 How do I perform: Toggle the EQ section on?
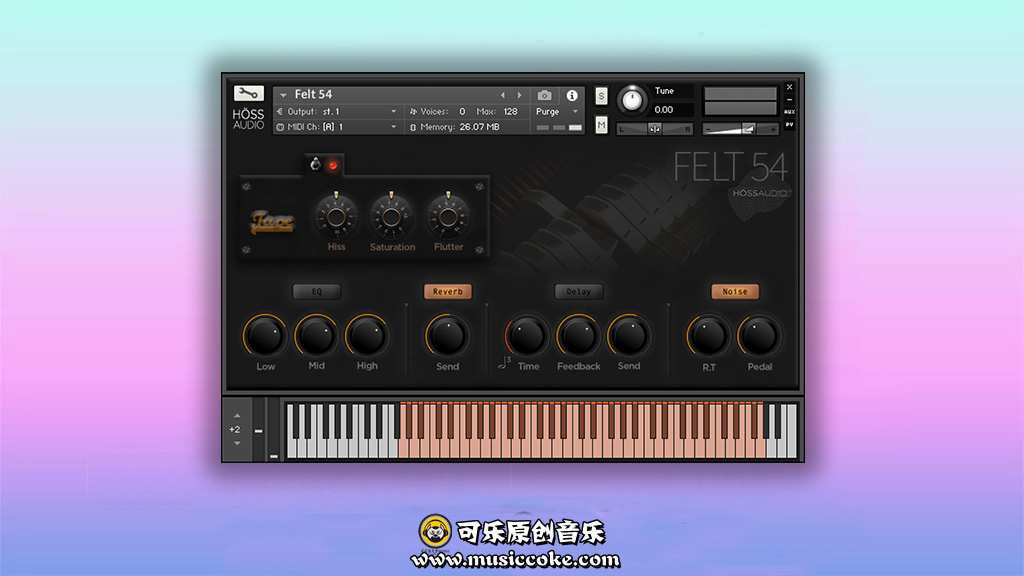317,291
